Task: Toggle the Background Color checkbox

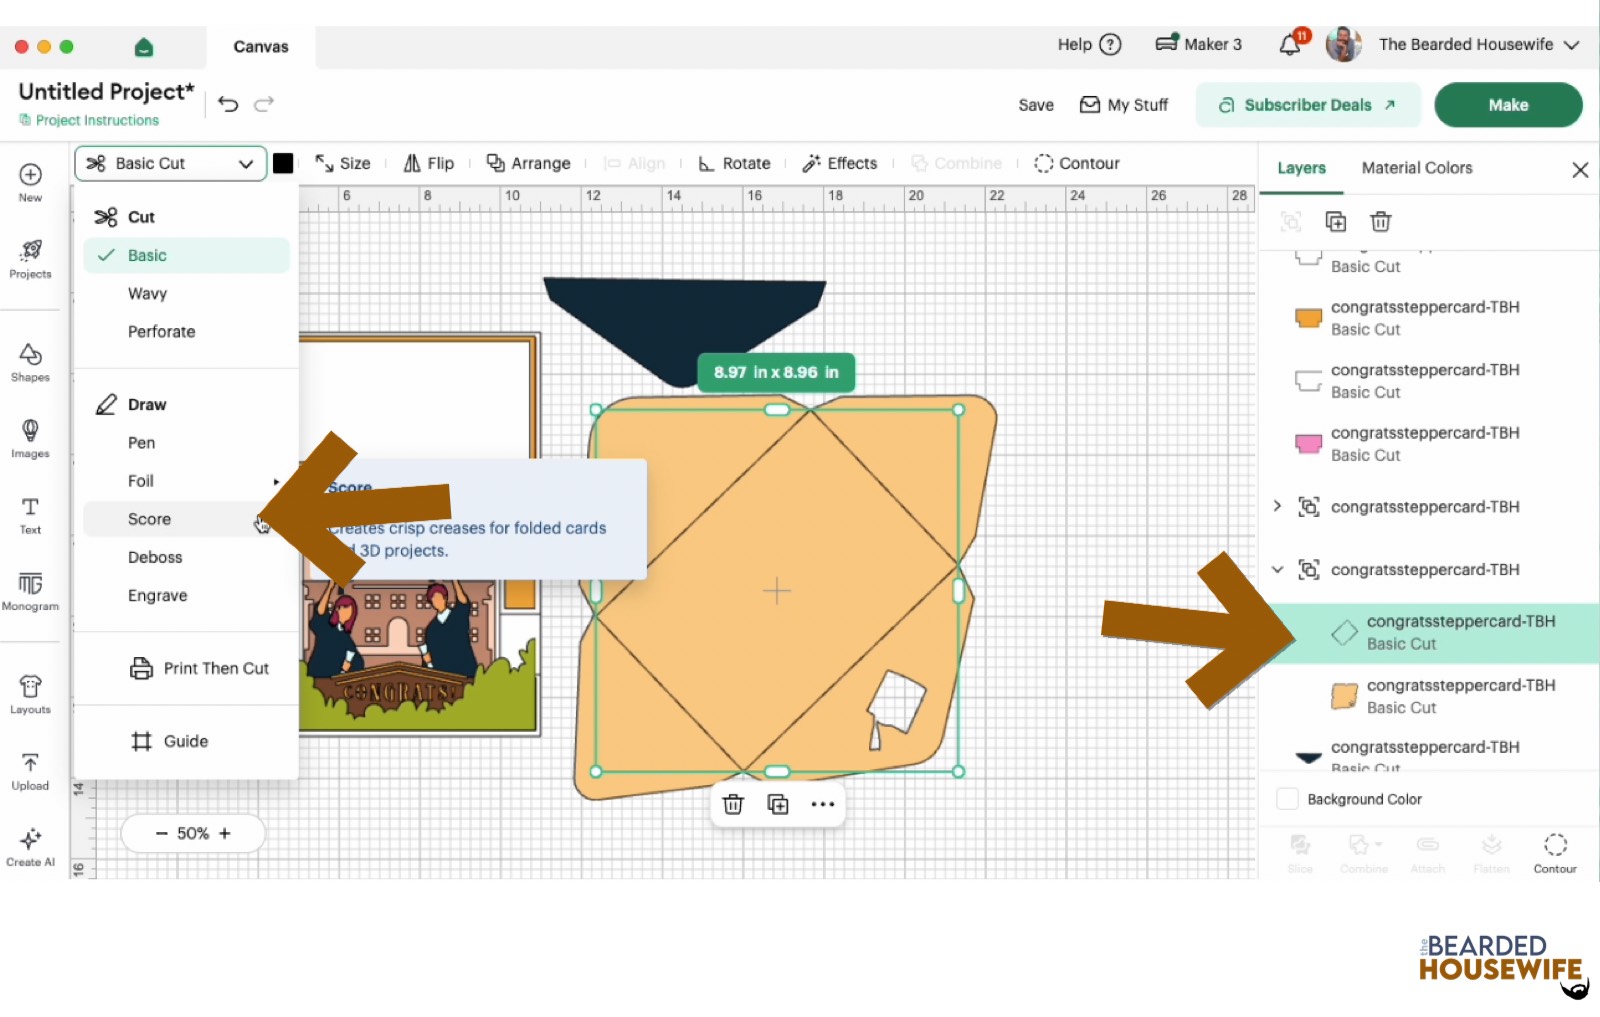Action: (1288, 799)
